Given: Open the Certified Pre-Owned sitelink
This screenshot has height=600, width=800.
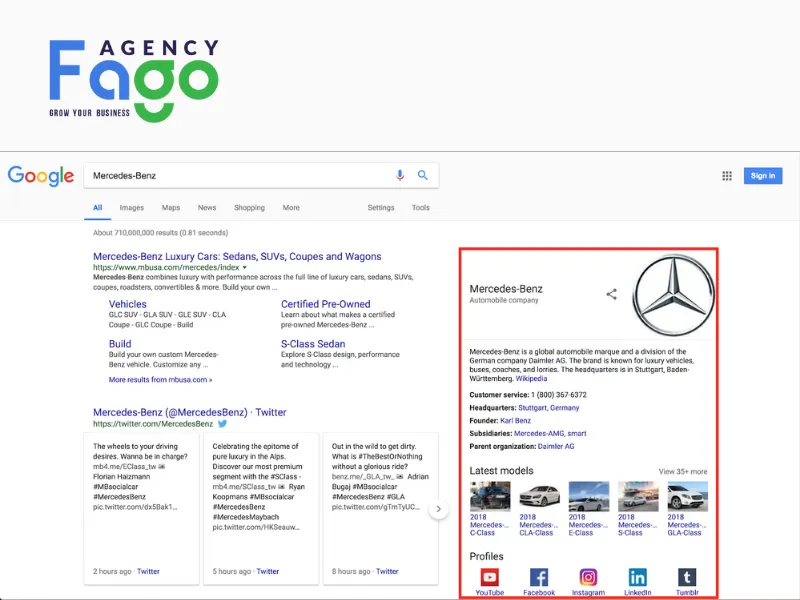Looking at the screenshot, I should point(326,304).
